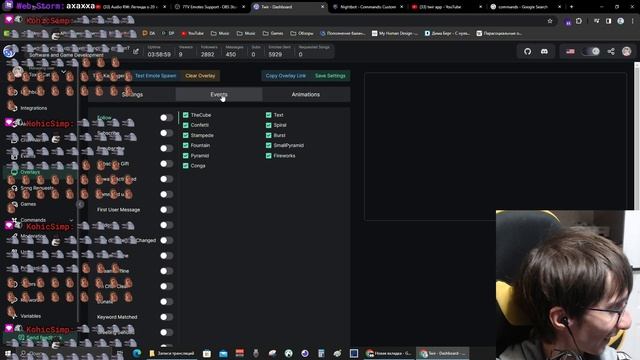Uncheck the Conga animation checkbox
640x360 pixels.
(x=186, y=166)
